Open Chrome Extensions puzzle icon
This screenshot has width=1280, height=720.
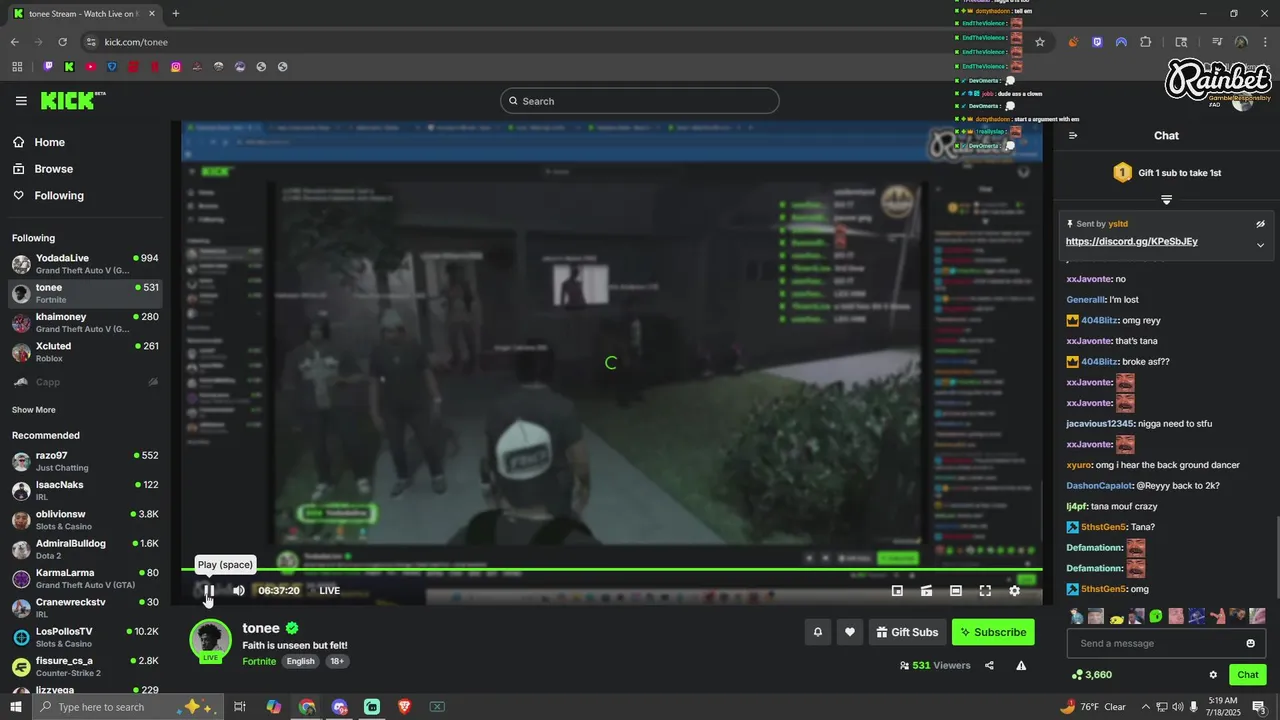pos(1146,42)
